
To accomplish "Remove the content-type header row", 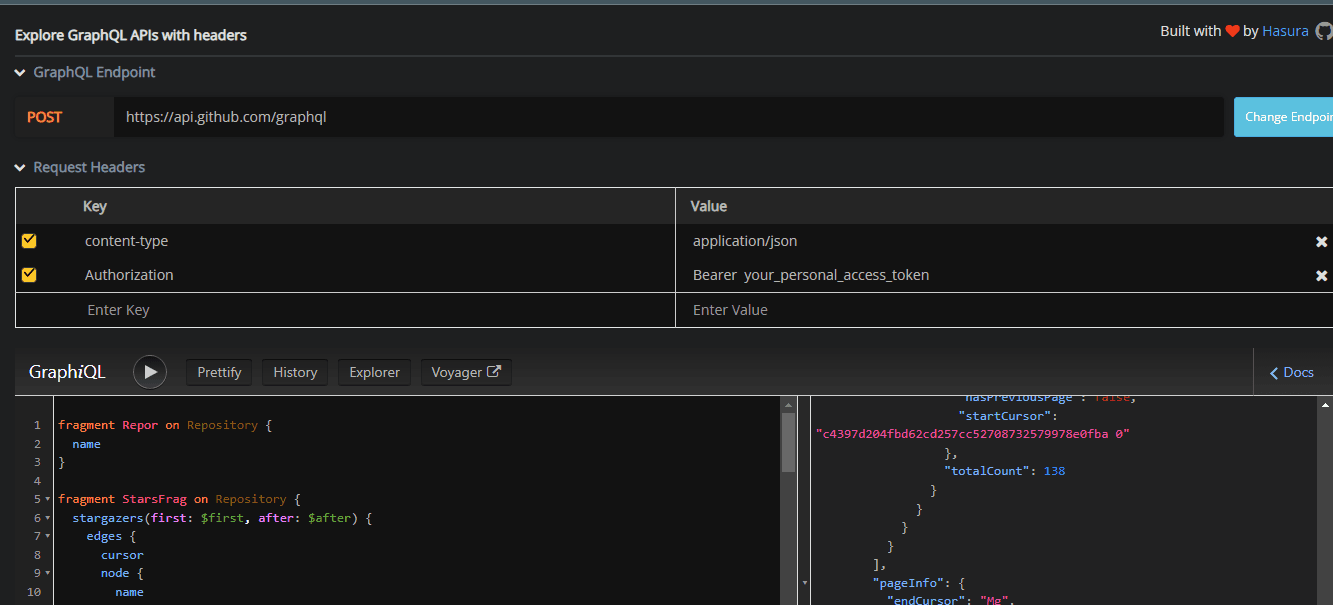I will point(1321,242).
